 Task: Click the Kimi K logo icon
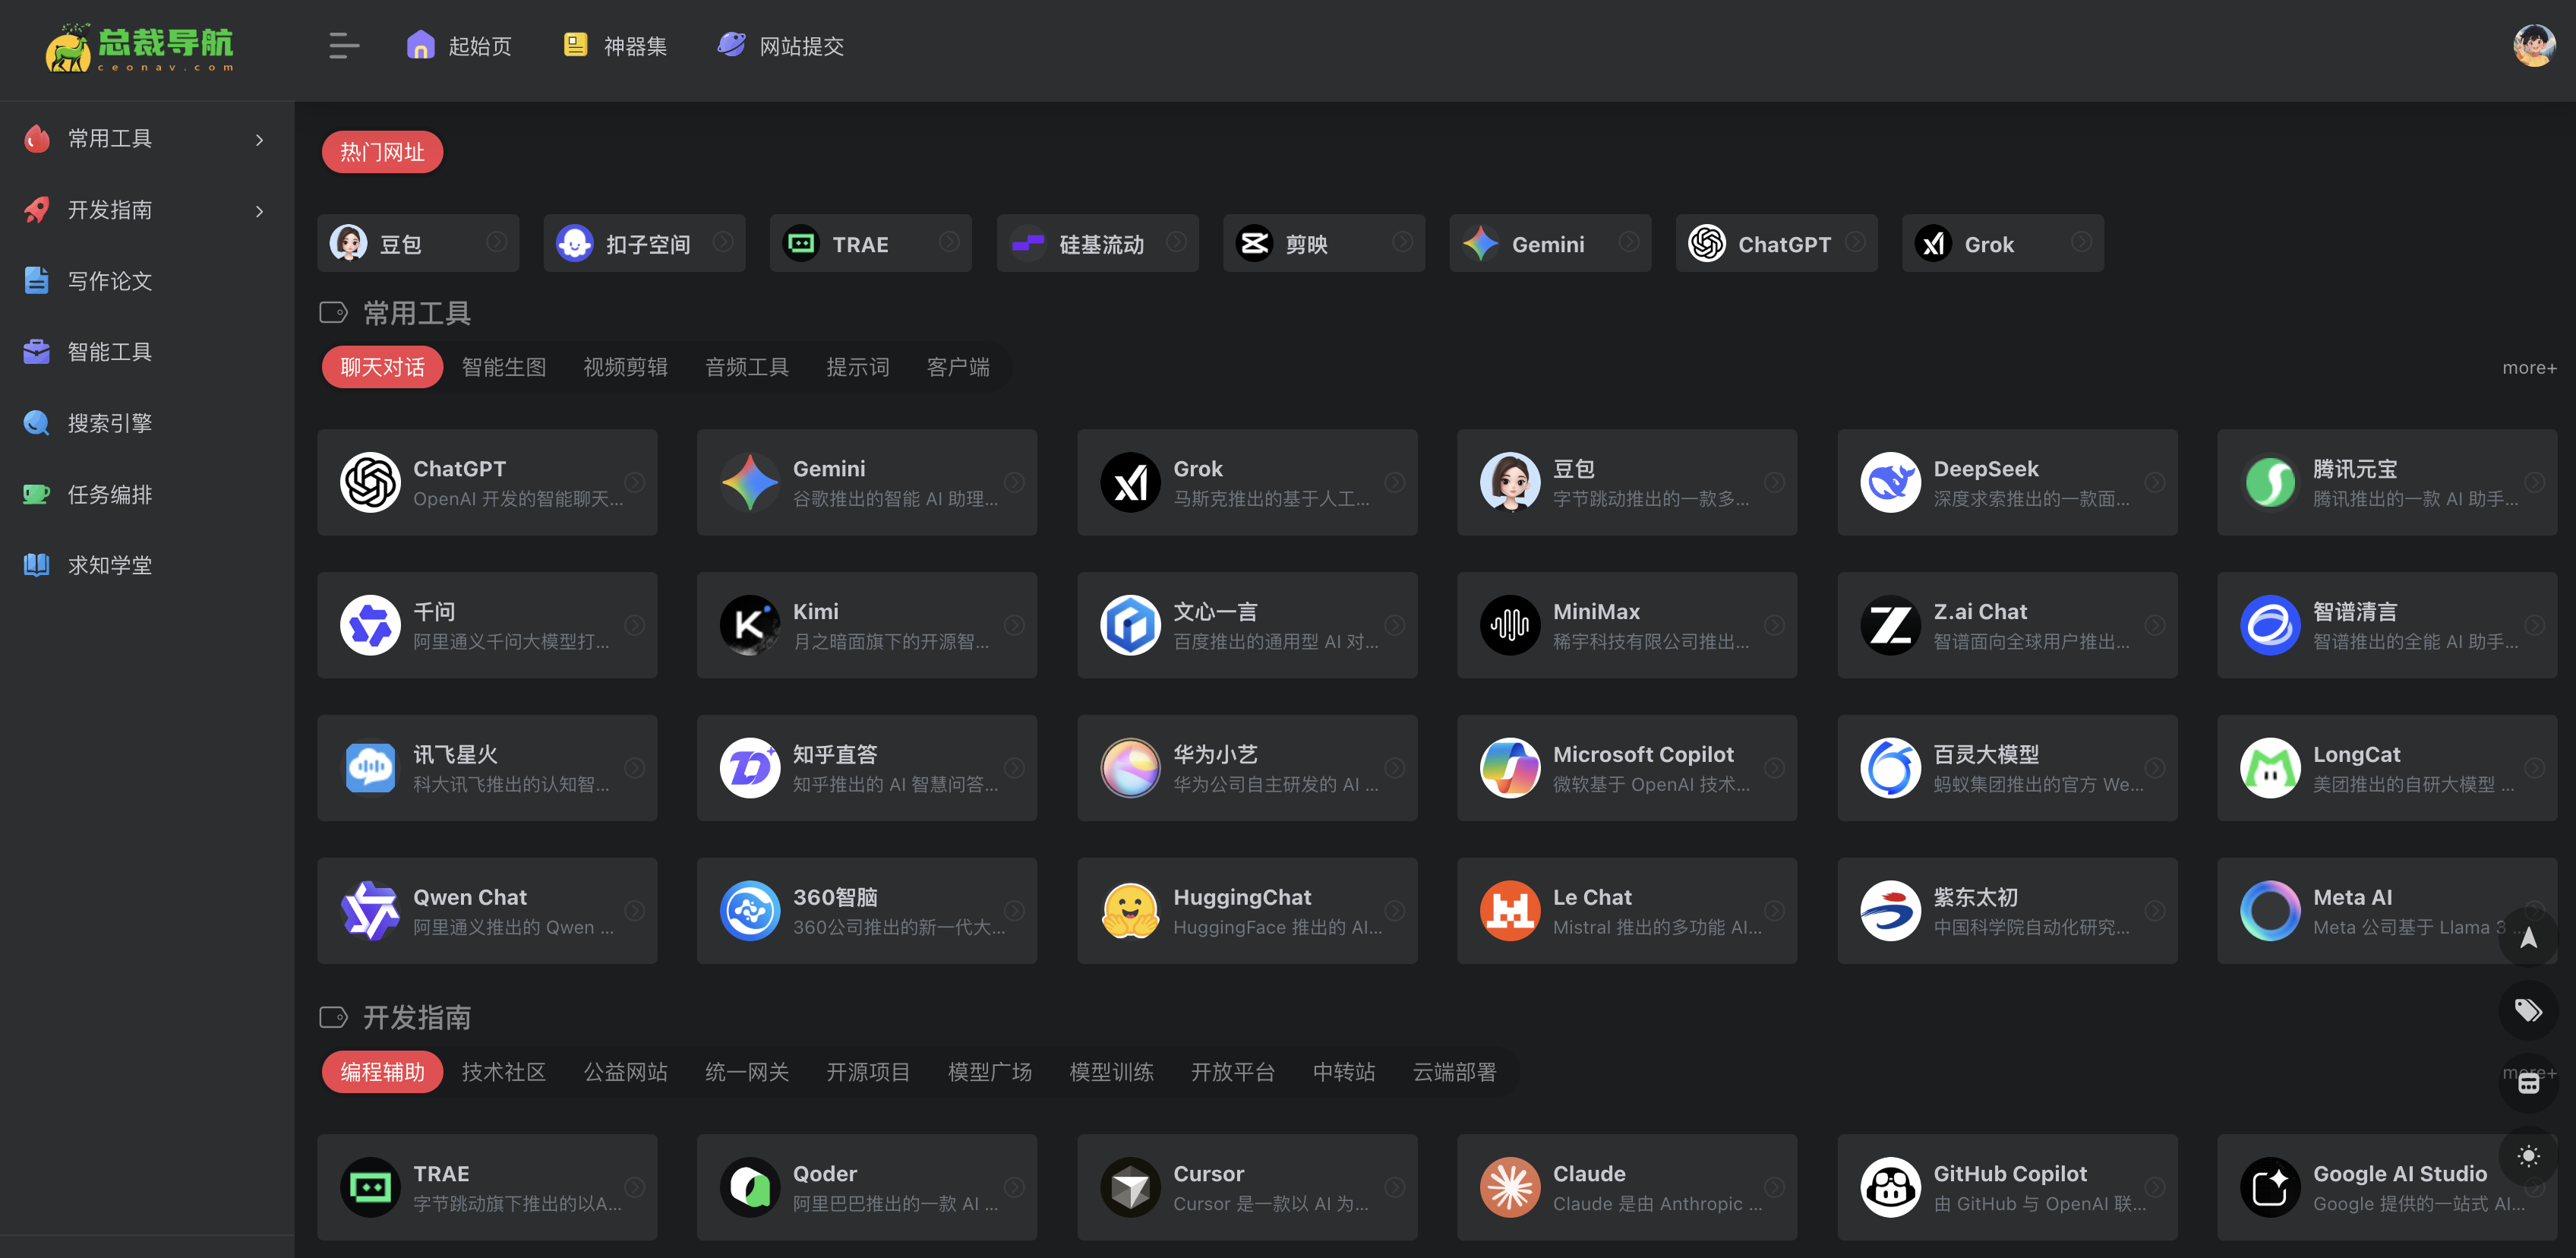pyautogui.click(x=749, y=626)
